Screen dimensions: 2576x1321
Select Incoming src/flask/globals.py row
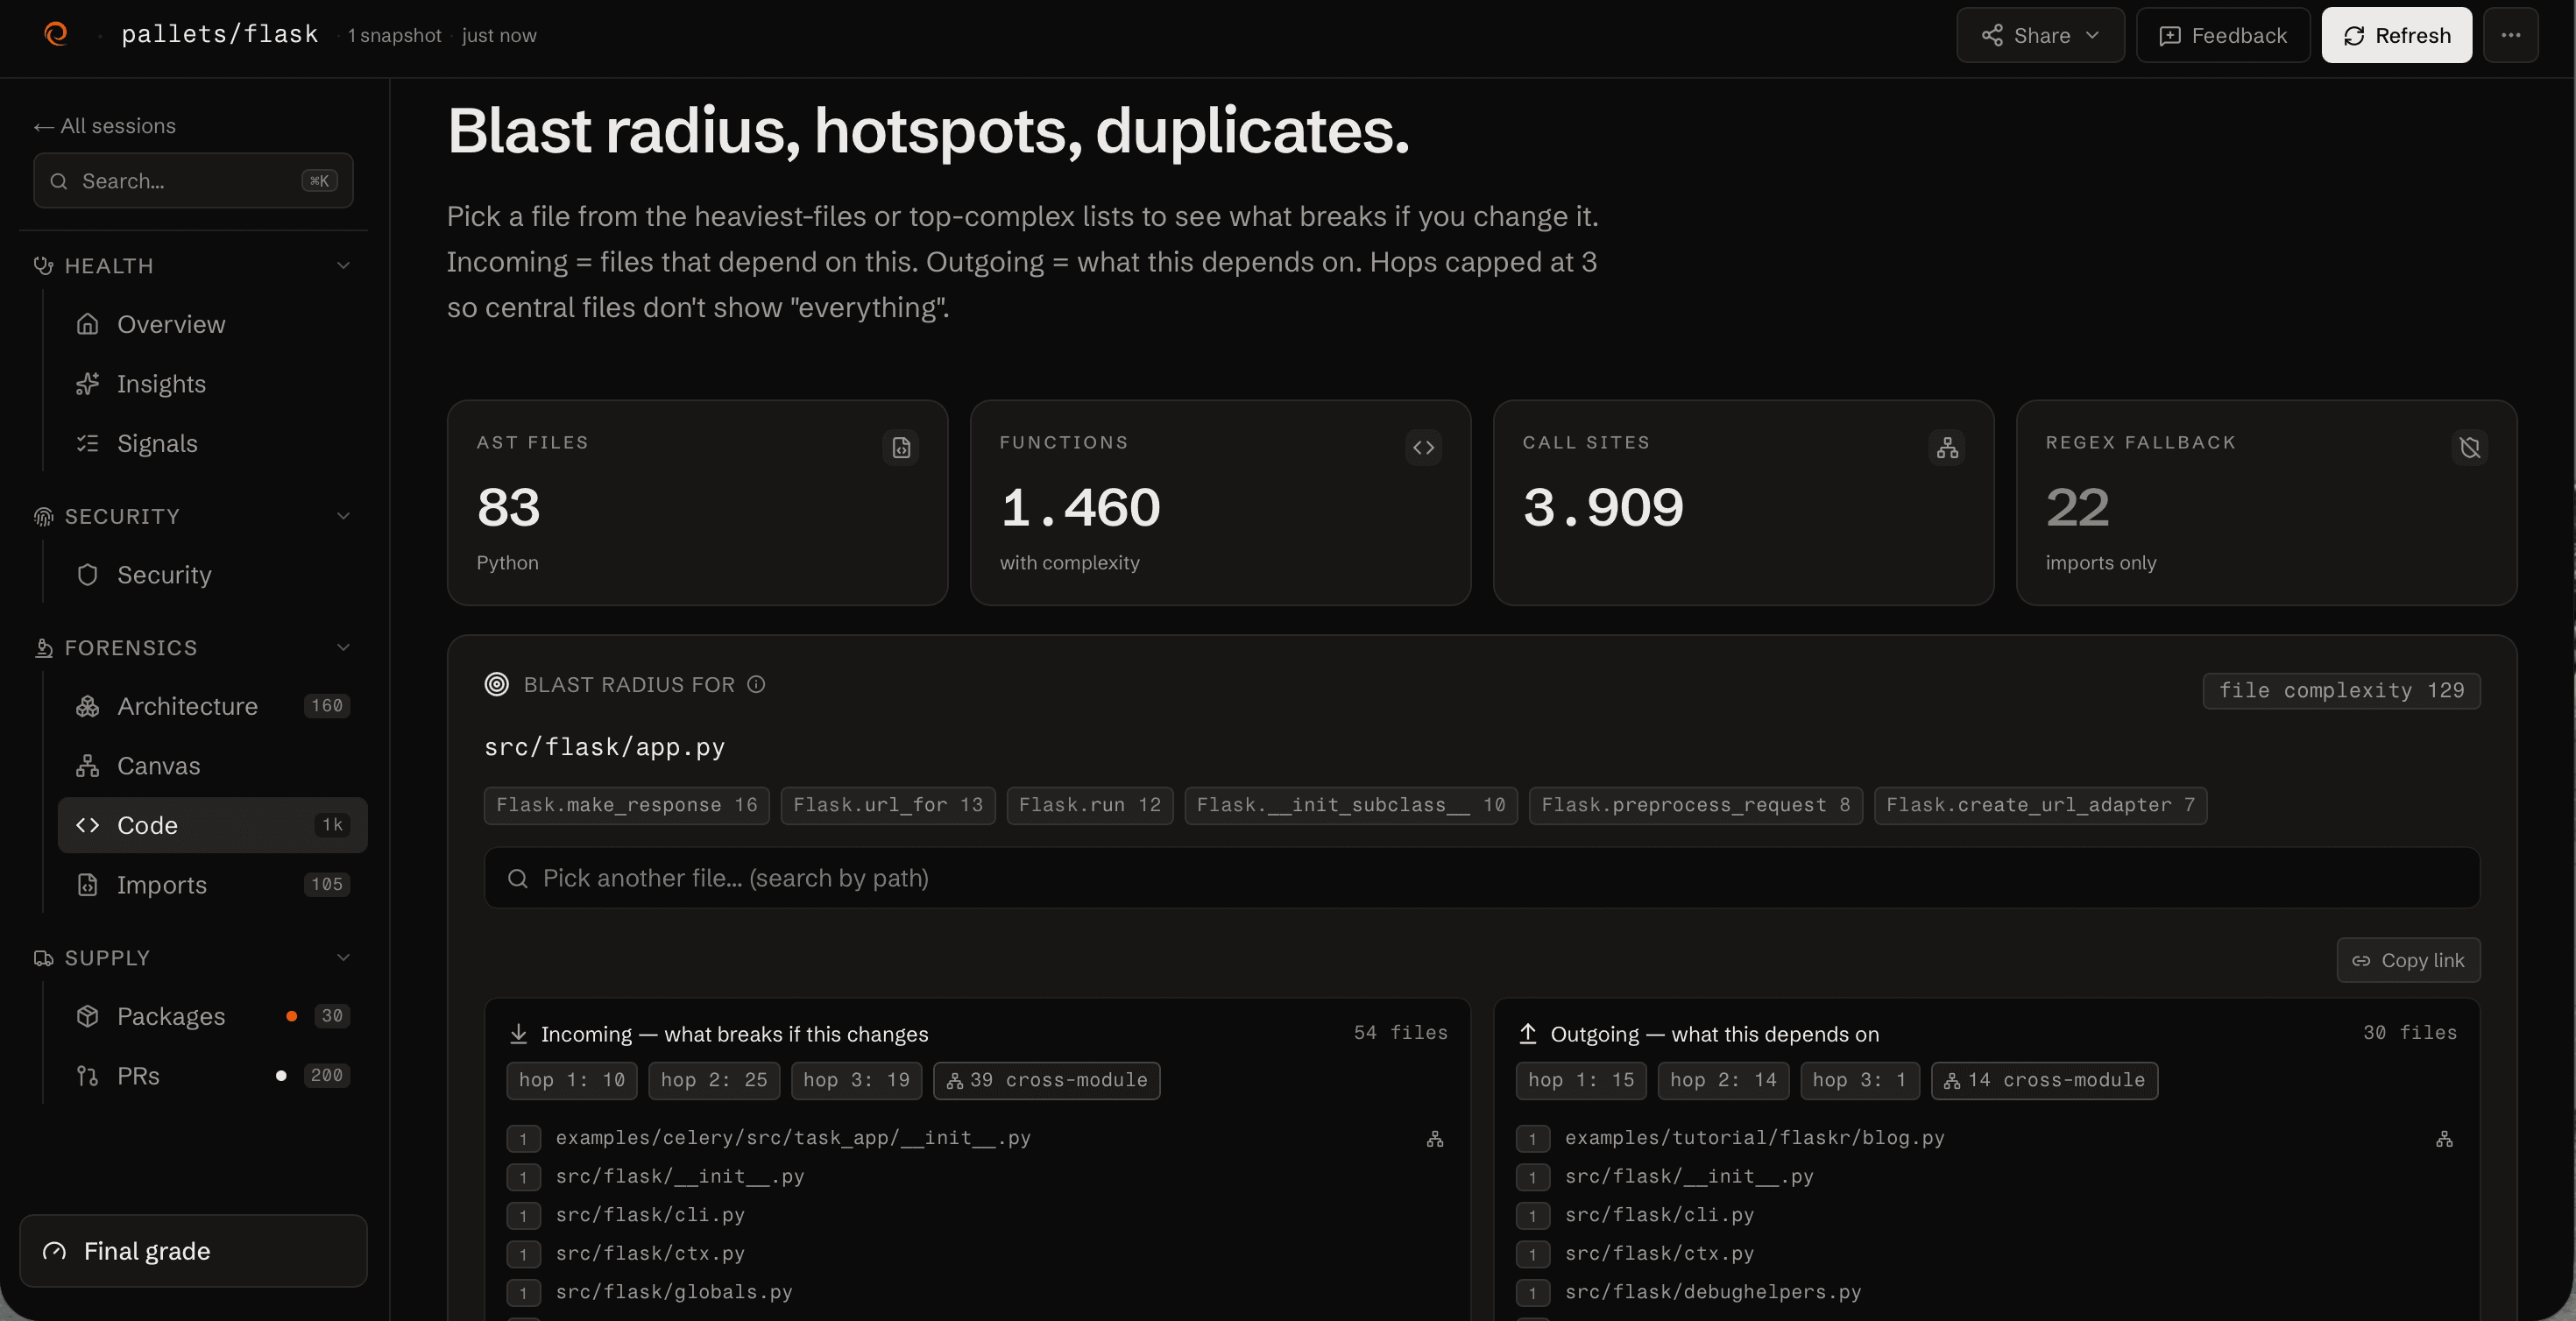tap(977, 1293)
